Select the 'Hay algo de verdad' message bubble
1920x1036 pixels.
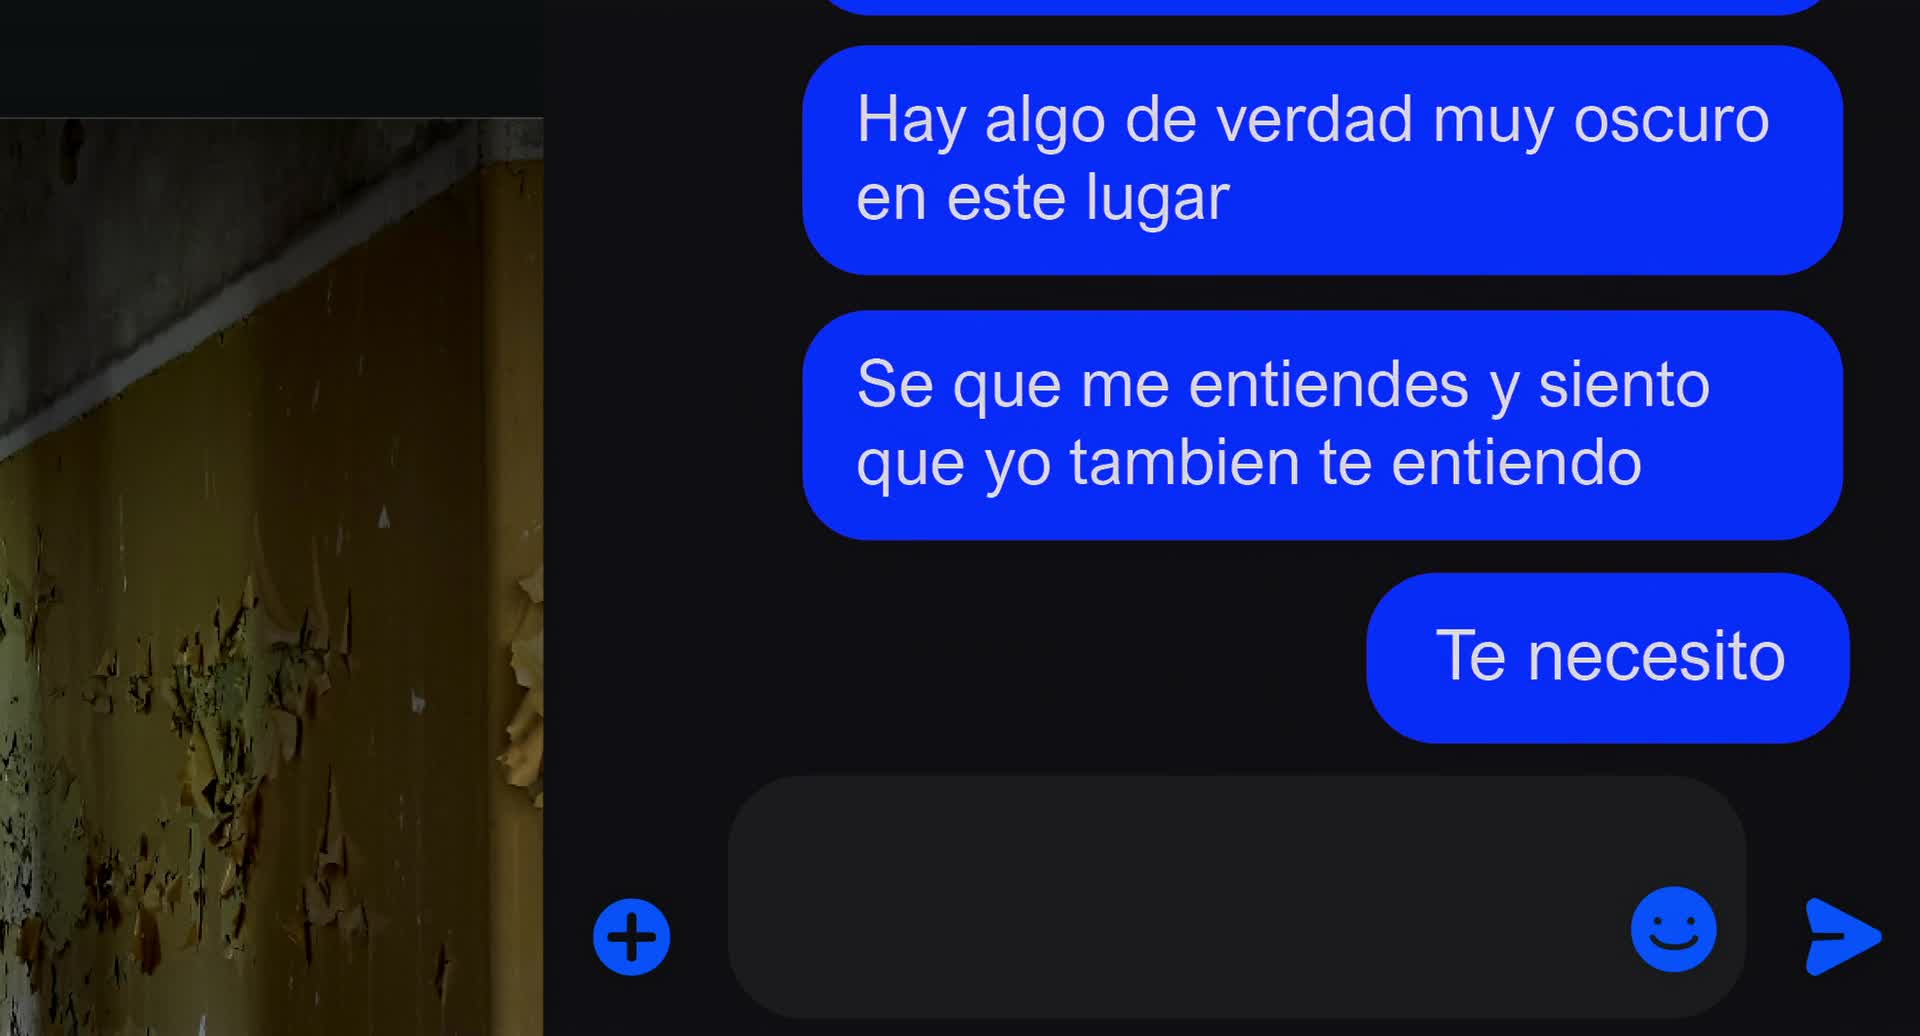point(1322,160)
